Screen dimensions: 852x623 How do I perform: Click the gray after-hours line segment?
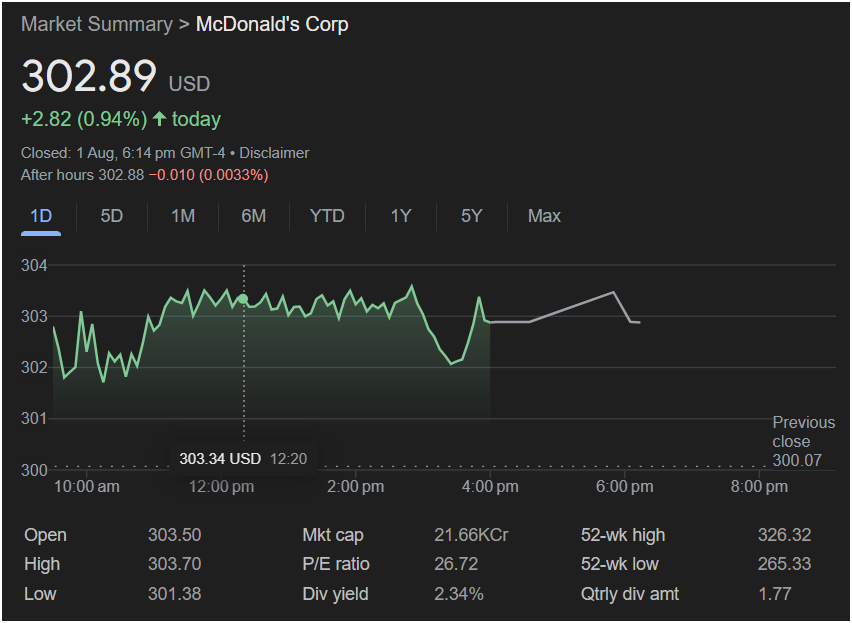coord(570,308)
